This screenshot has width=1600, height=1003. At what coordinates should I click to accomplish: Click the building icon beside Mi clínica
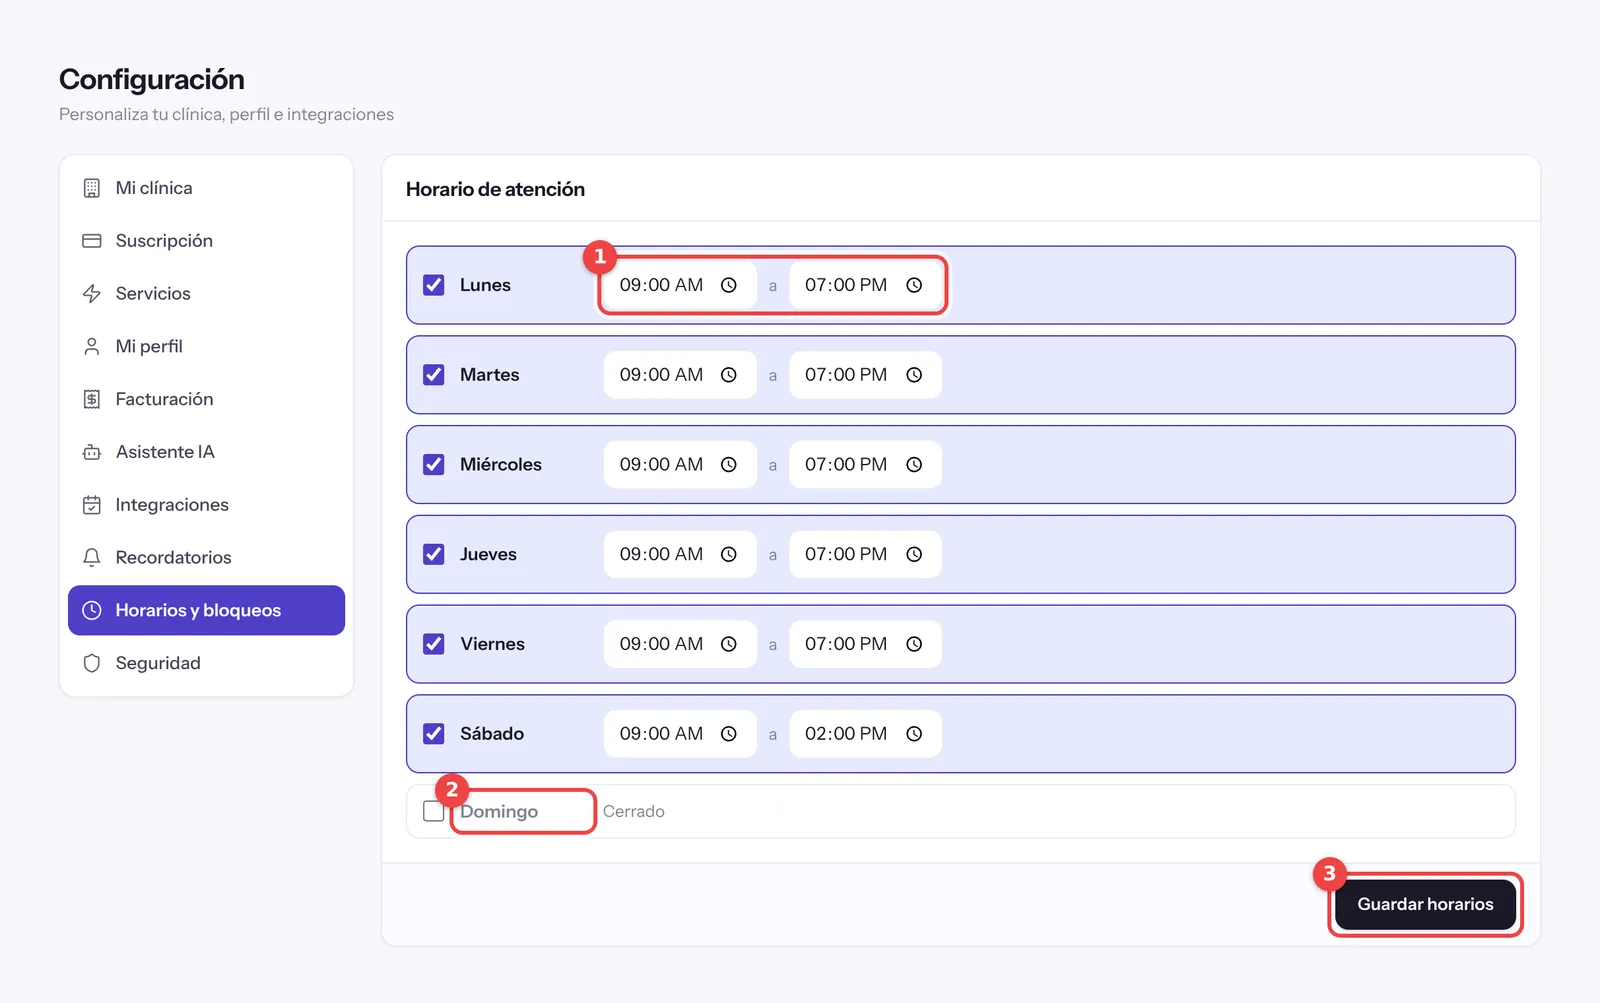92,188
